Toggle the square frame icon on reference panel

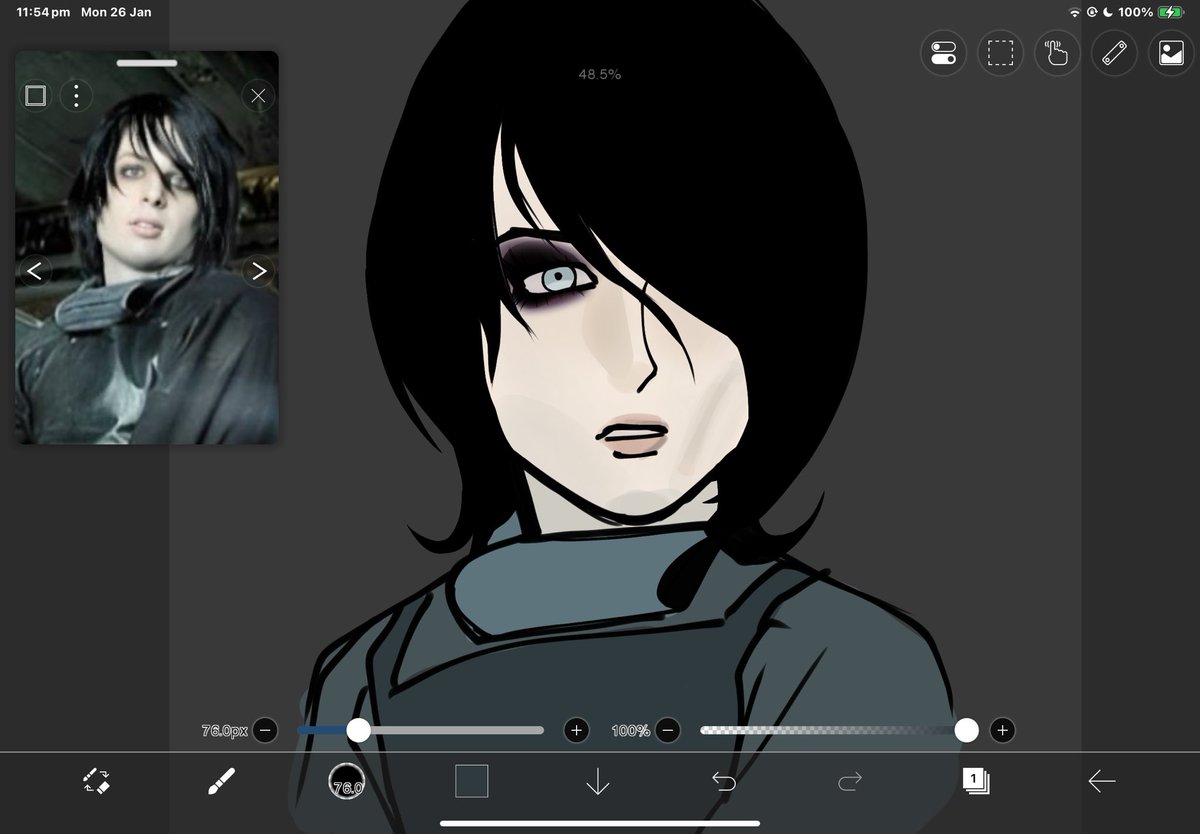pos(35,95)
